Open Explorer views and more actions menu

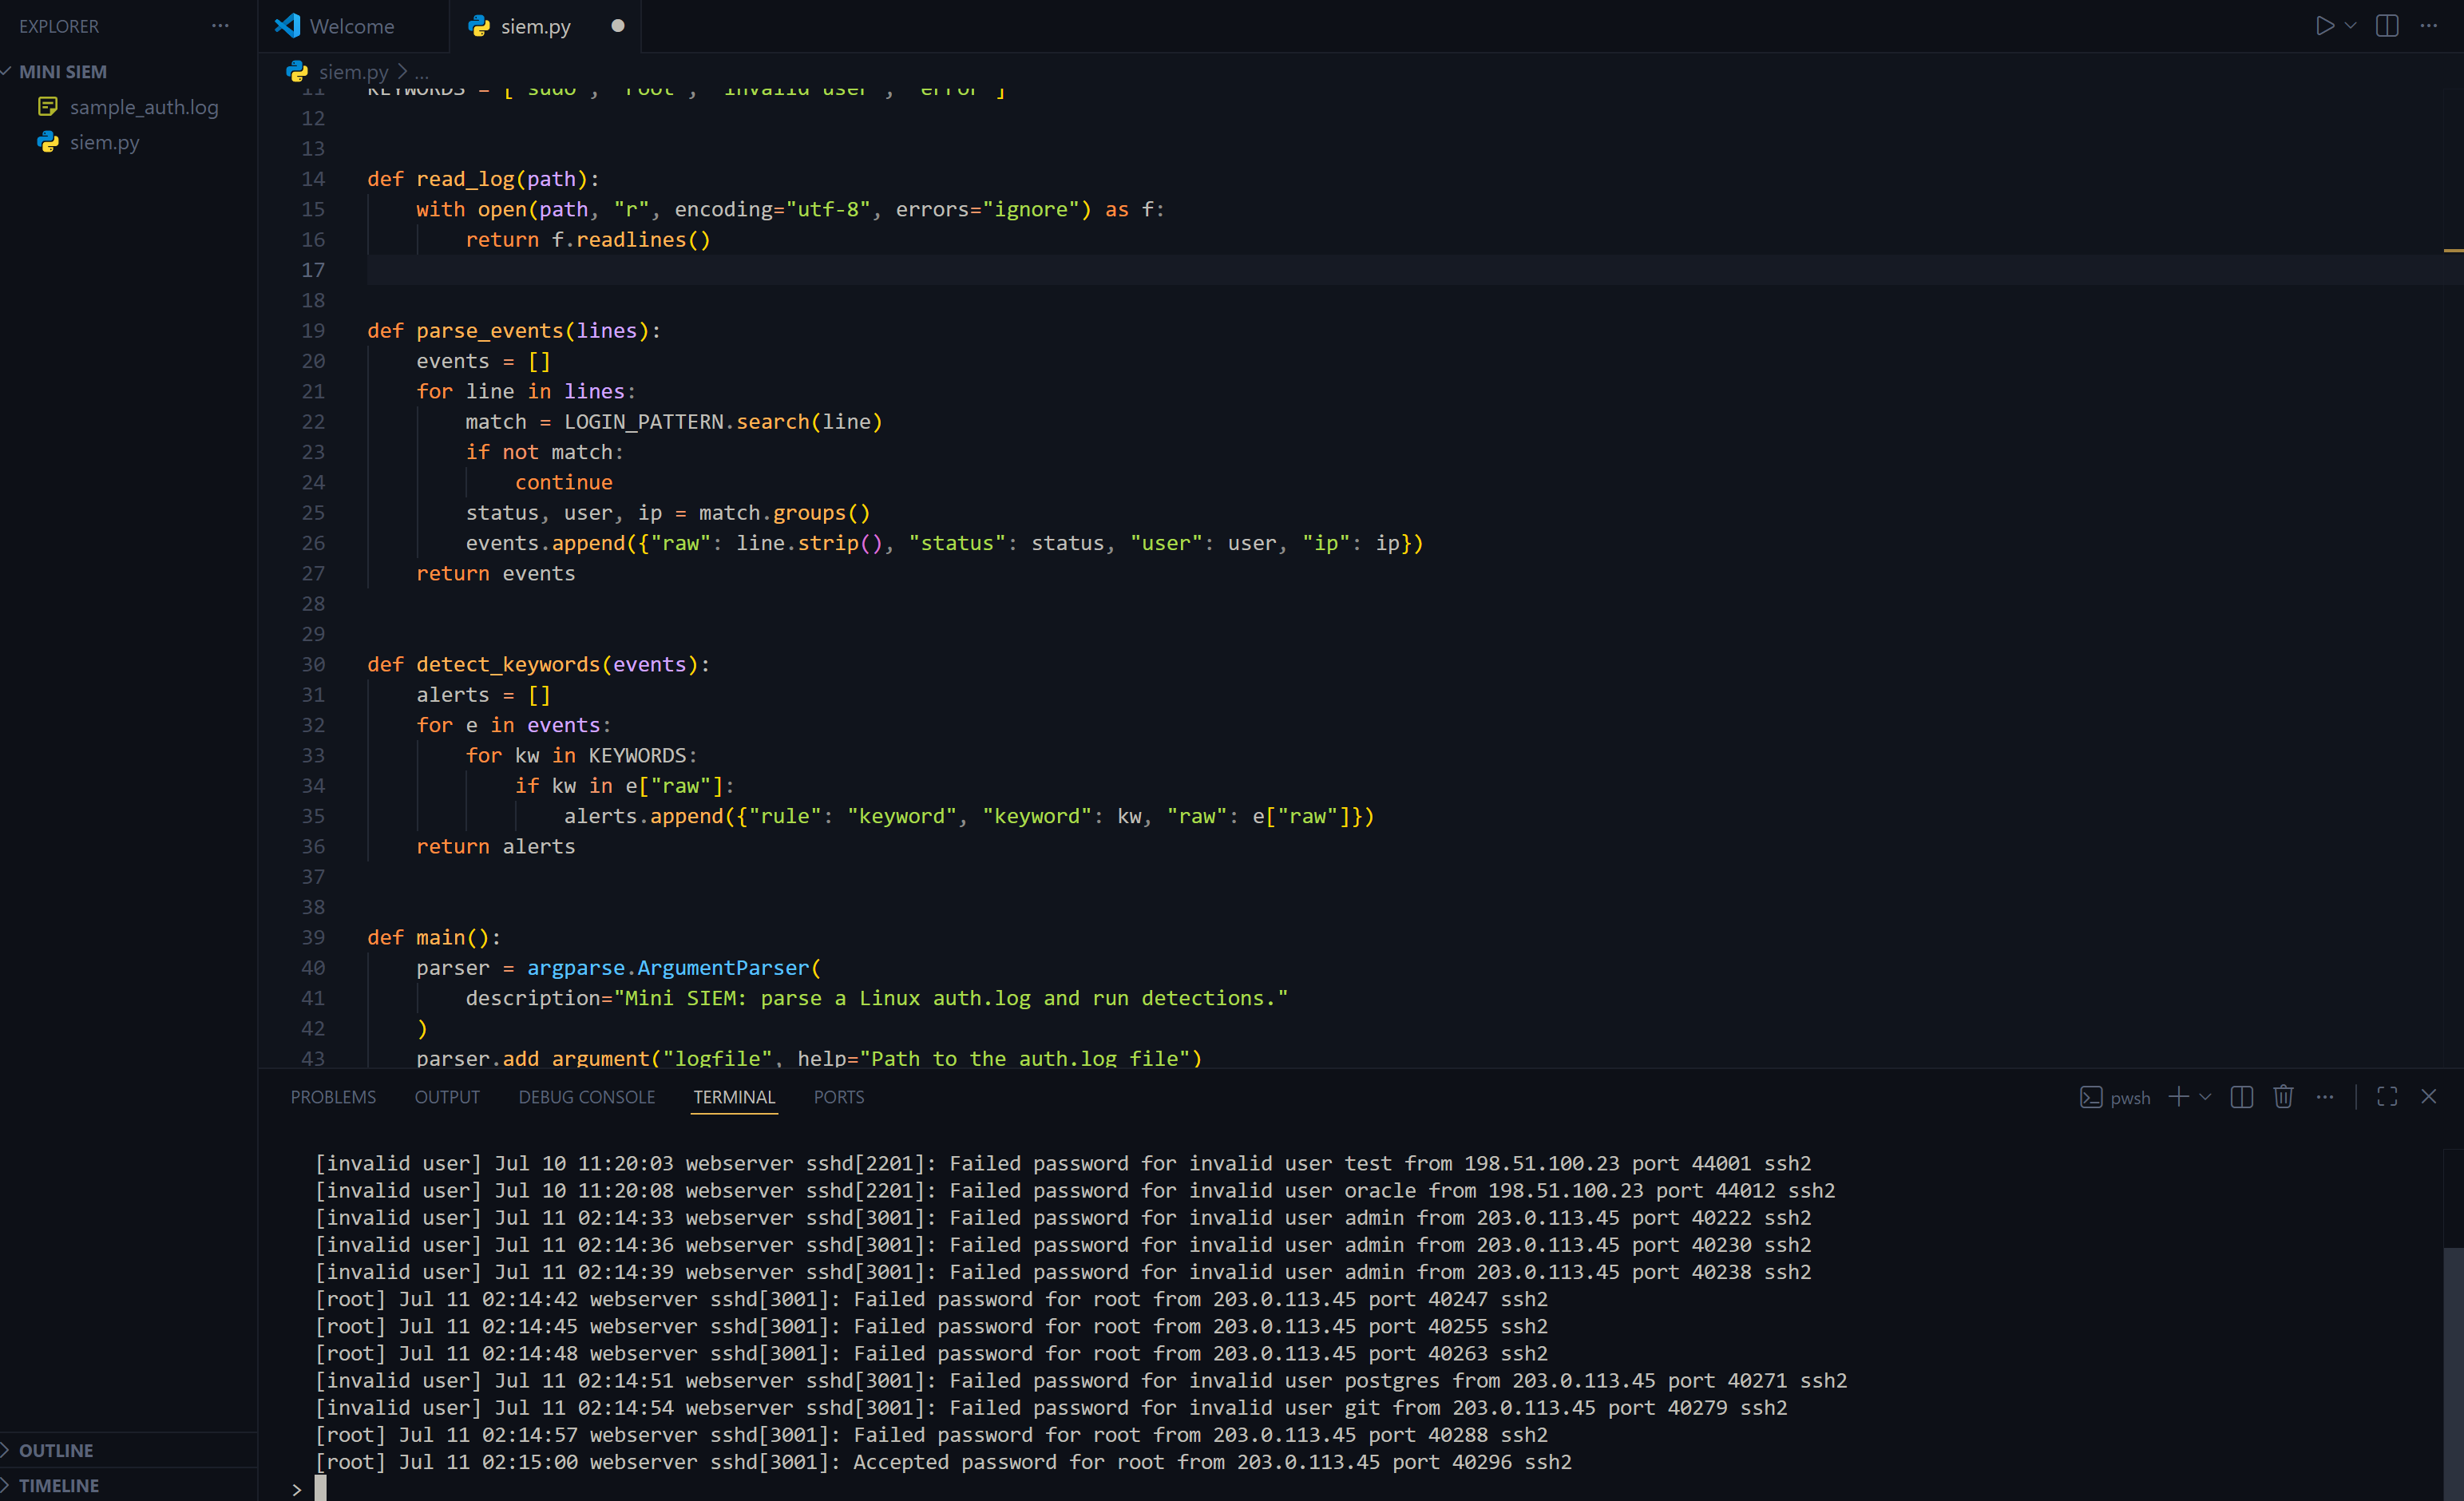(x=220, y=26)
